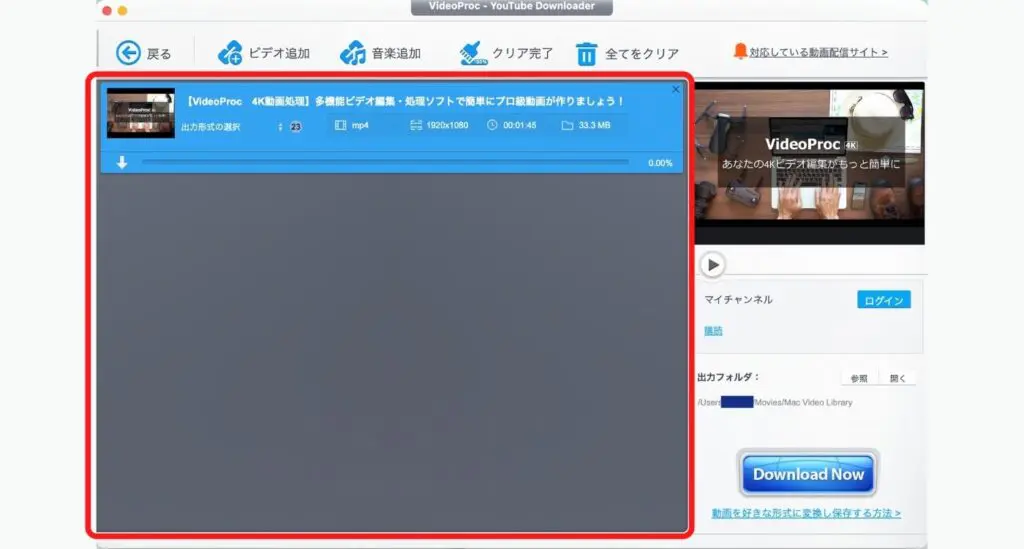
Task: Click the 音楽追加 add music icon
Action: point(353,53)
